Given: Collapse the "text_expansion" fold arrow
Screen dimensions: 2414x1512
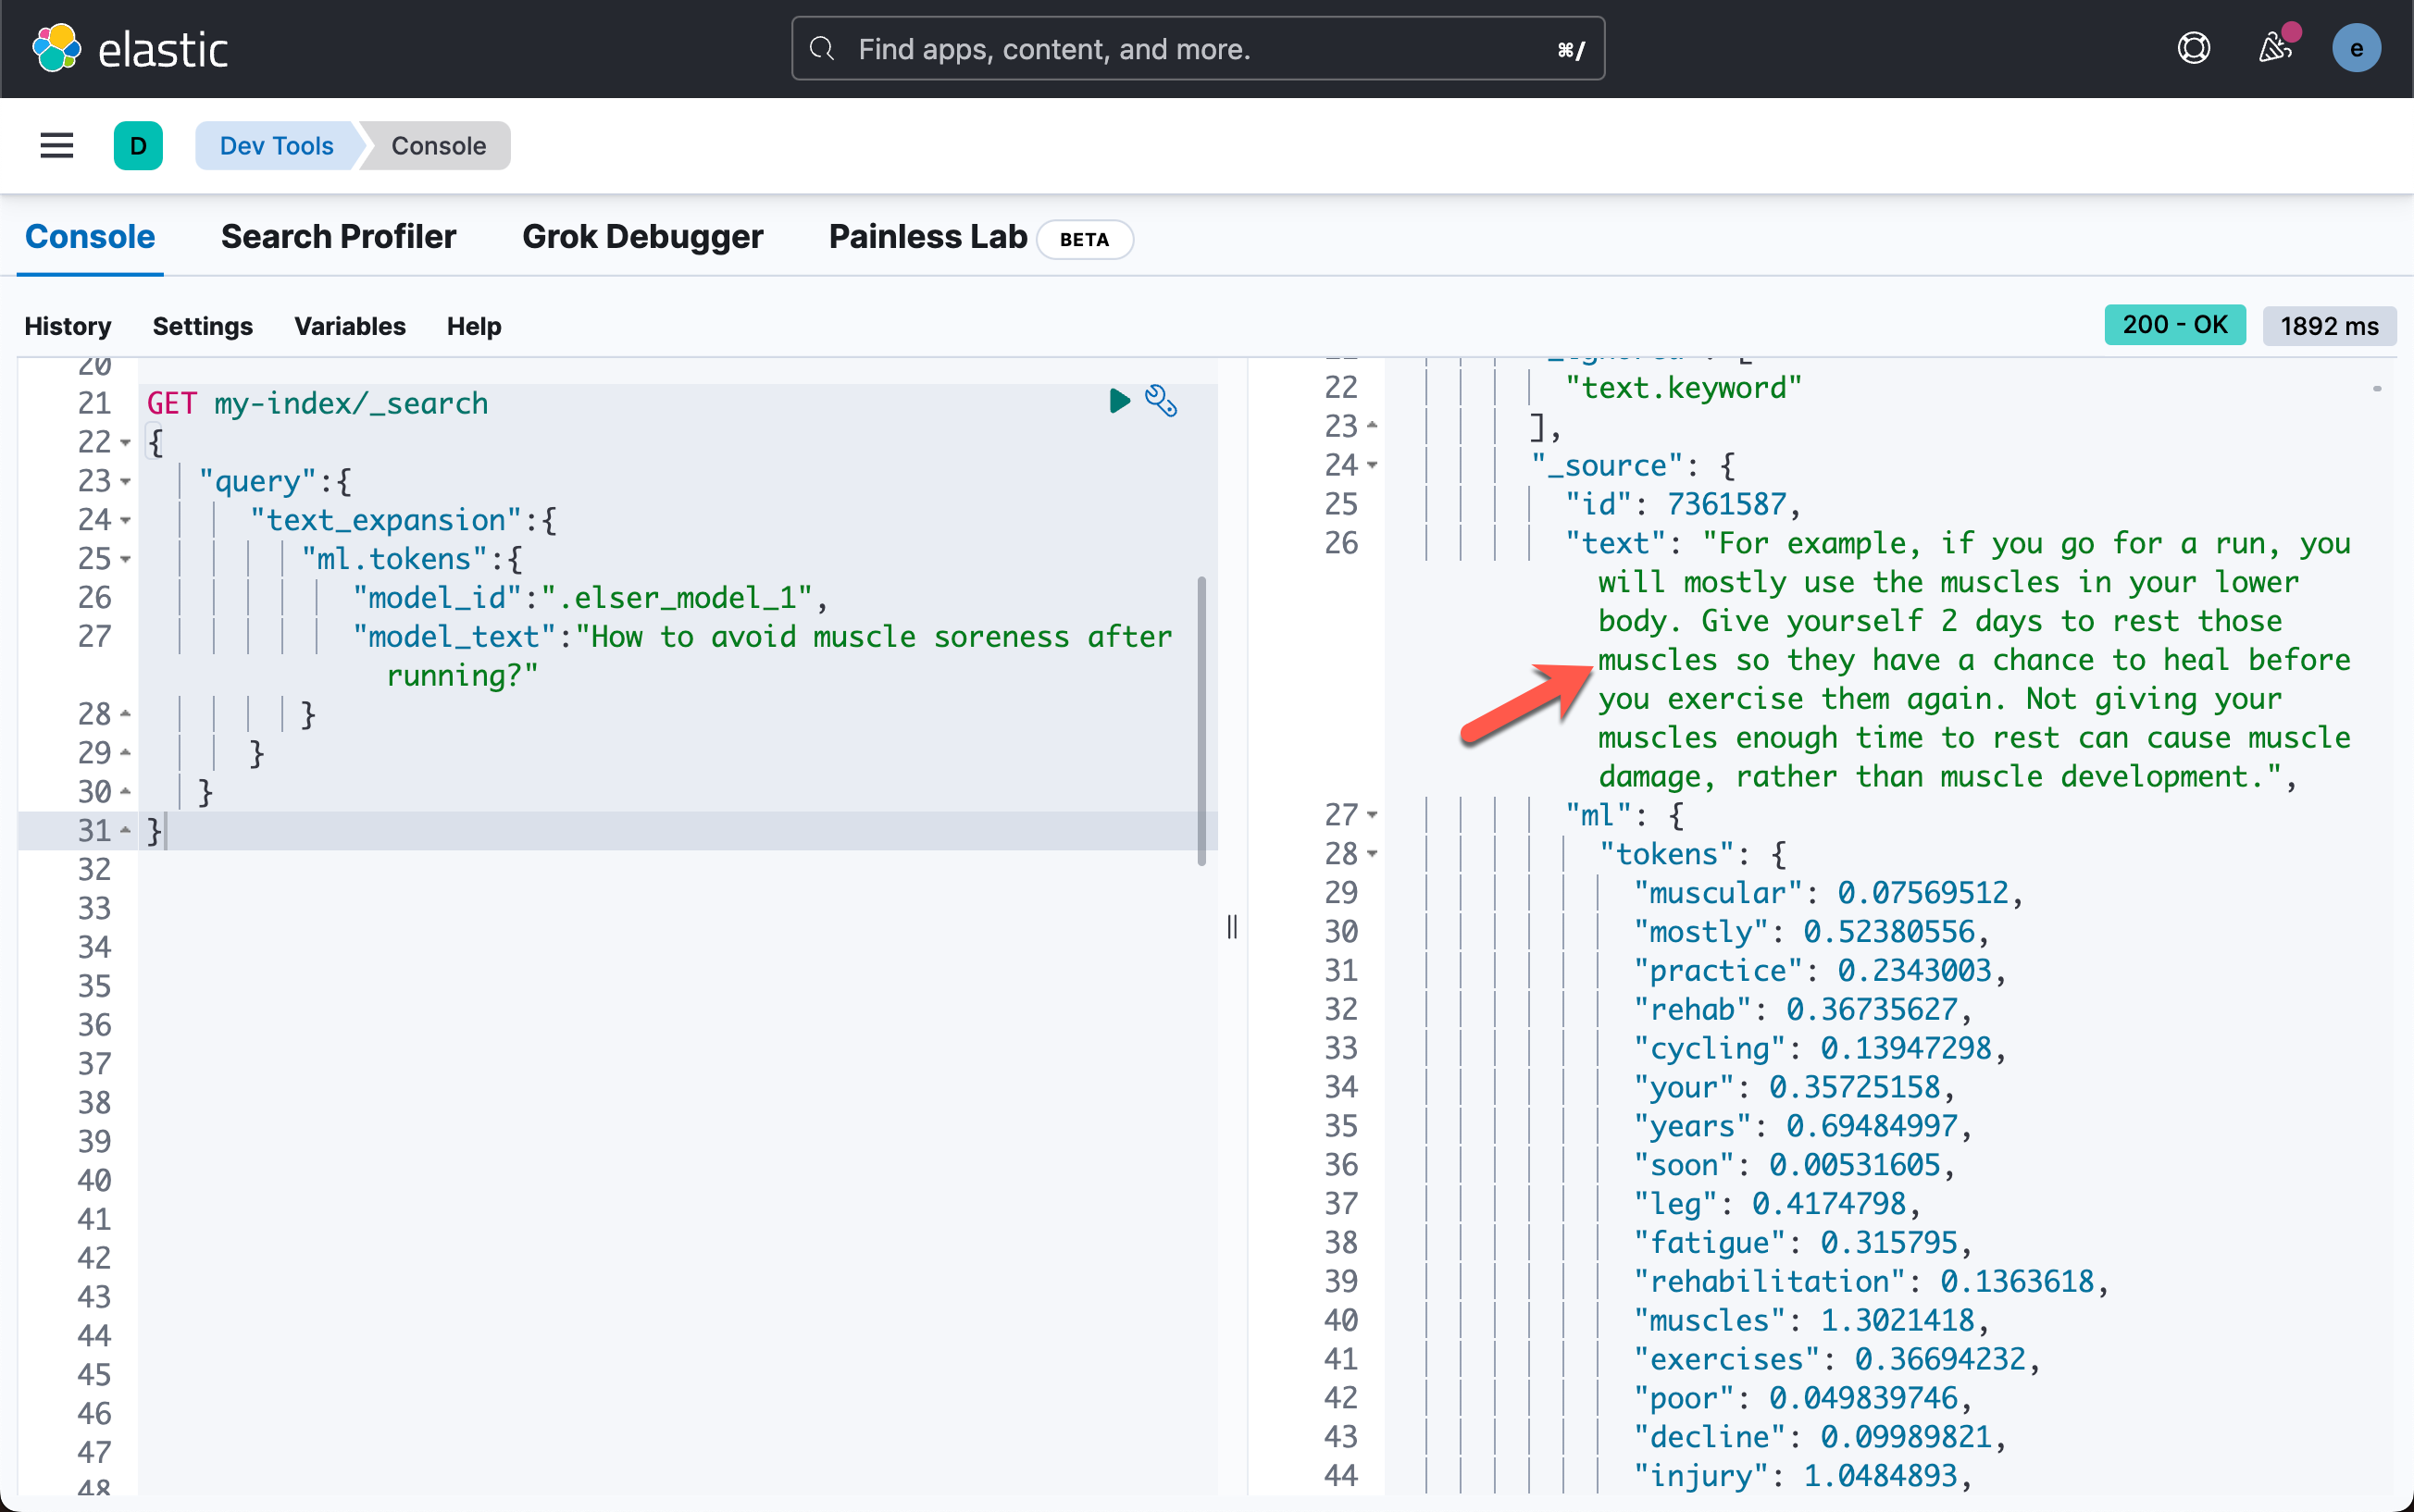Looking at the screenshot, I should 126,520.
